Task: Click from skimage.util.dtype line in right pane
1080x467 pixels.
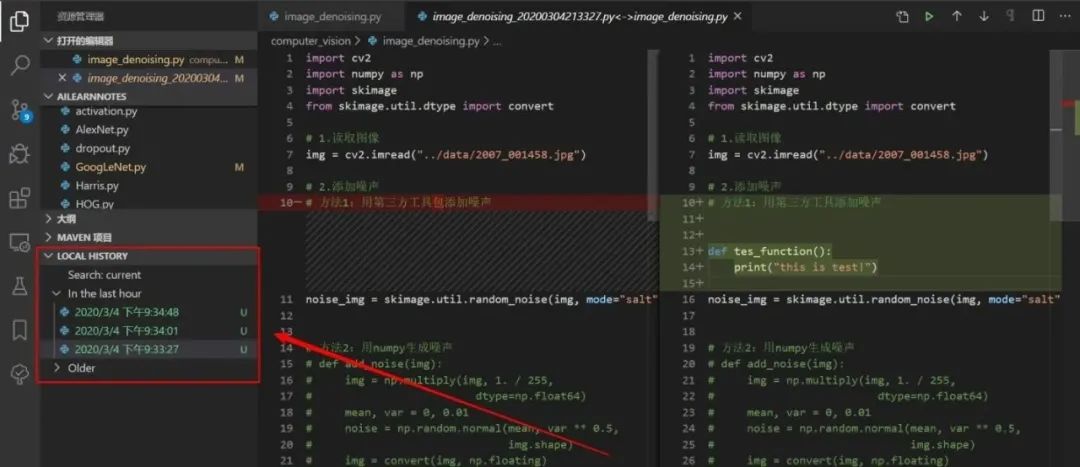Action: coord(831,106)
